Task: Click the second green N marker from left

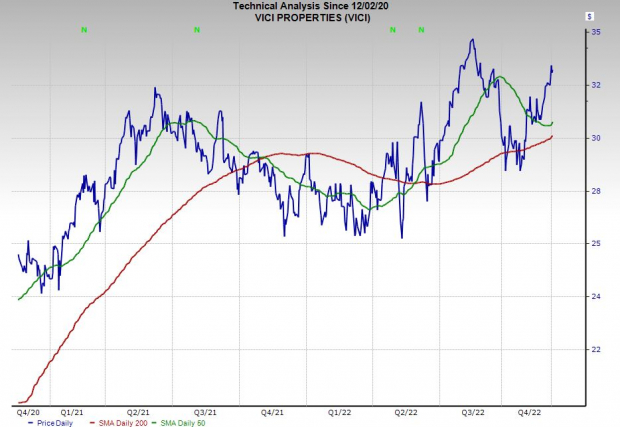Action: [x=197, y=30]
